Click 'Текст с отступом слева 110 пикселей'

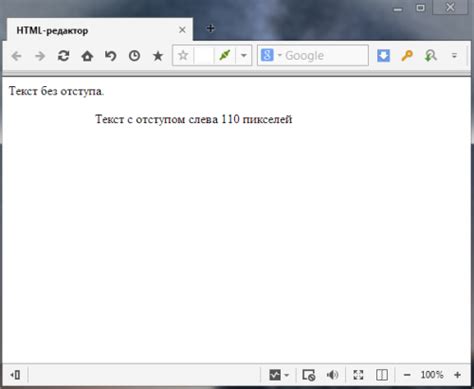tap(194, 119)
